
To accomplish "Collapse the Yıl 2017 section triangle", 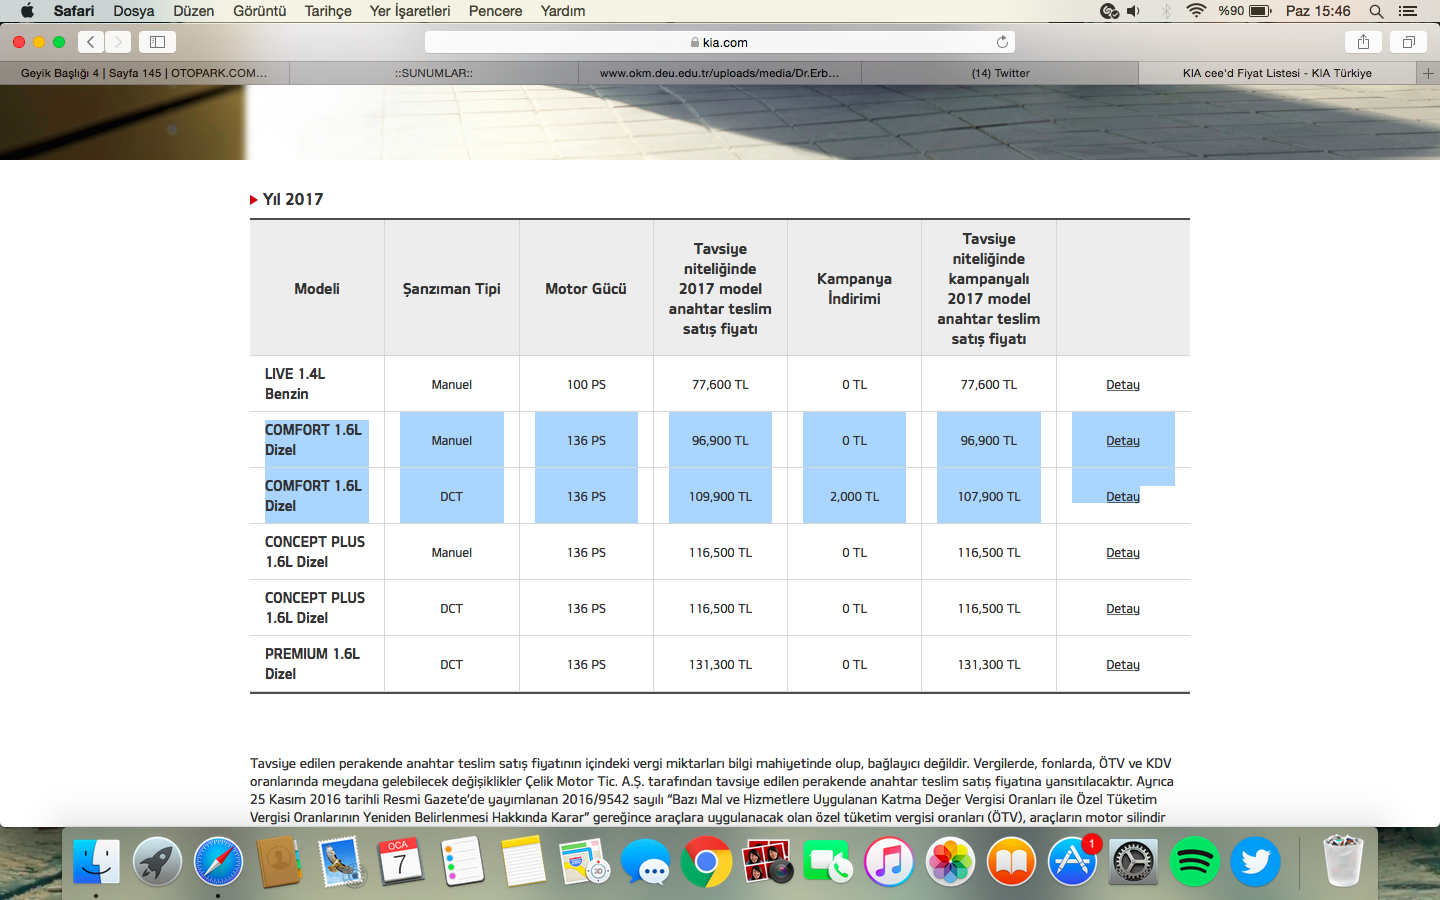I will coord(254,200).
